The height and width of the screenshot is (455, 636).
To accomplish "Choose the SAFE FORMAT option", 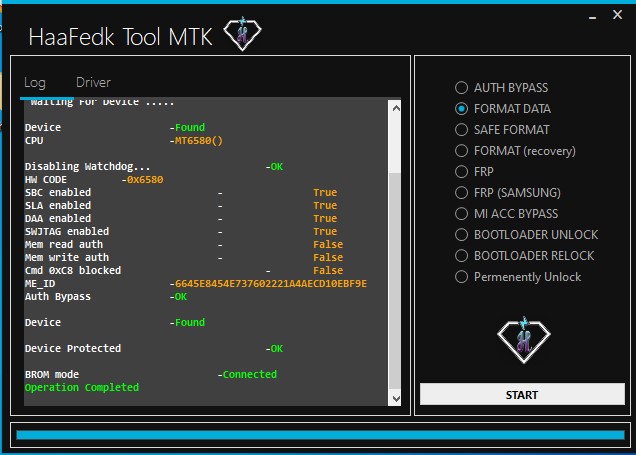I will 502,130.
